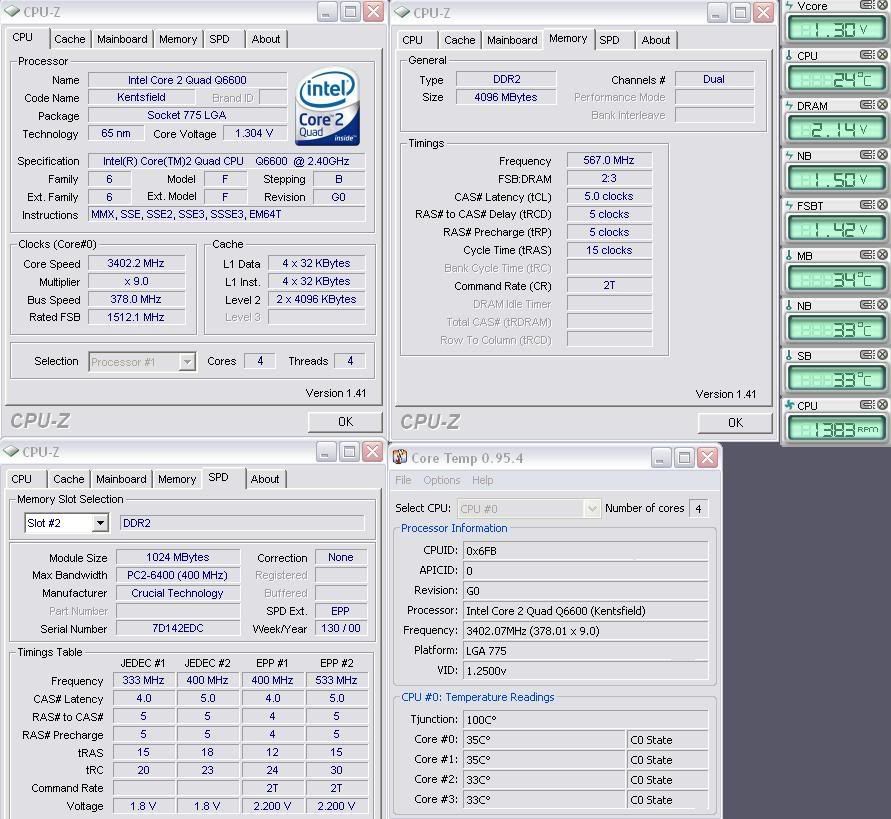Click the thermometer icon on the MB panel
This screenshot has height=819, width=891.
(789, 256)
